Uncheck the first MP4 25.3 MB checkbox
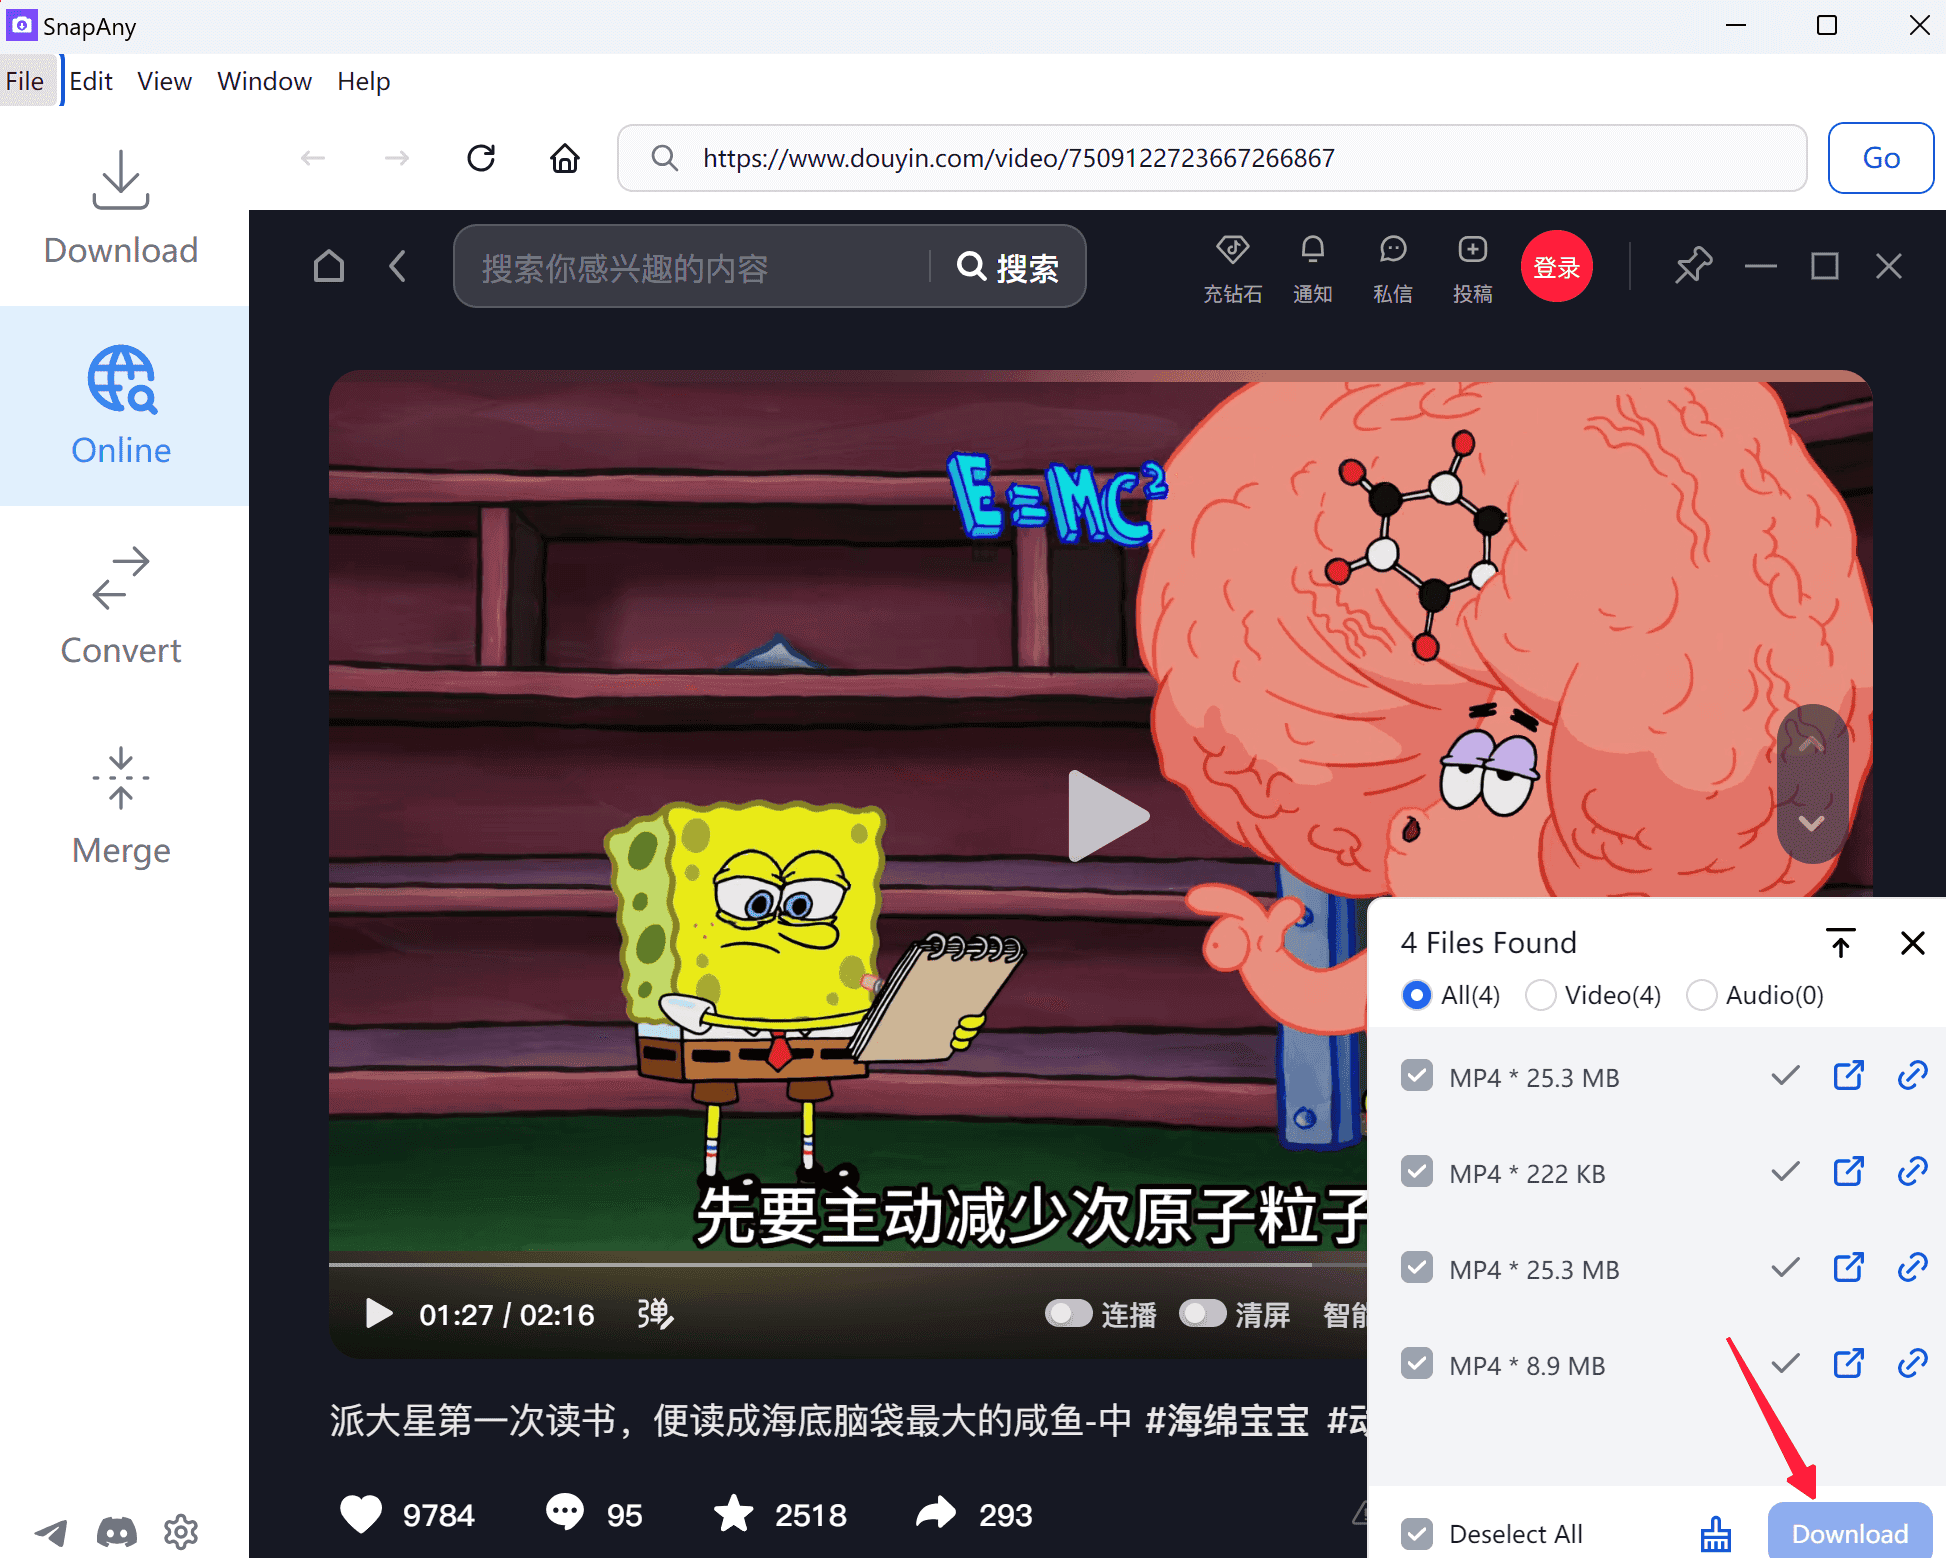The width and height of the screenshot is (1946, 1558). pos(1417,1076)
